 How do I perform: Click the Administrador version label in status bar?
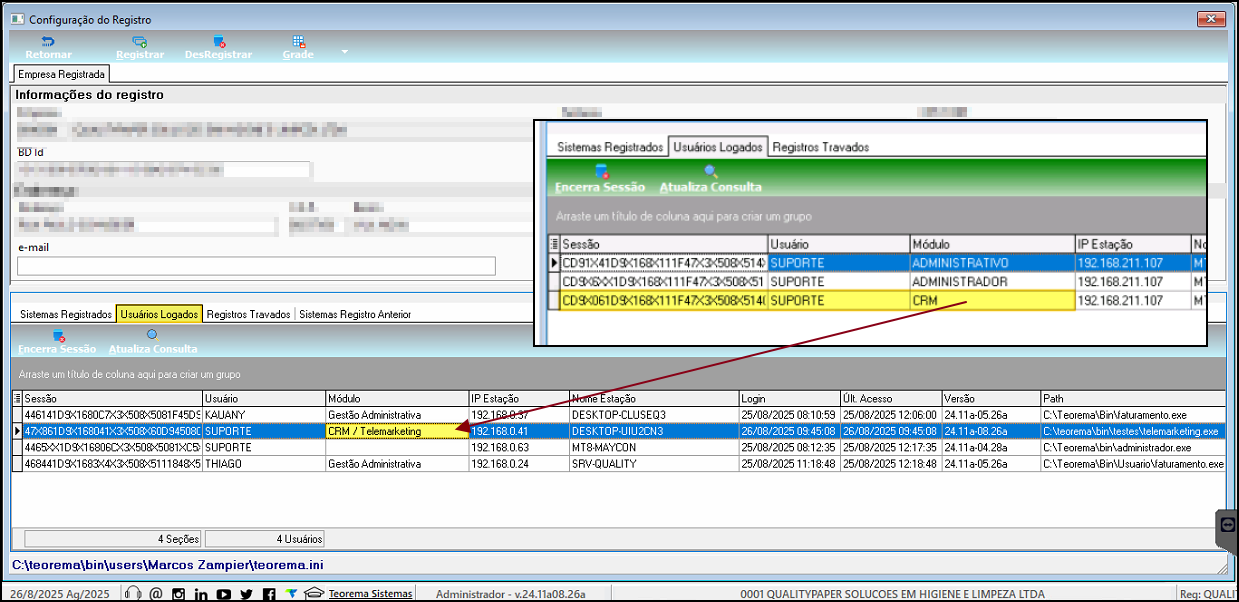[x=510, y=594]
